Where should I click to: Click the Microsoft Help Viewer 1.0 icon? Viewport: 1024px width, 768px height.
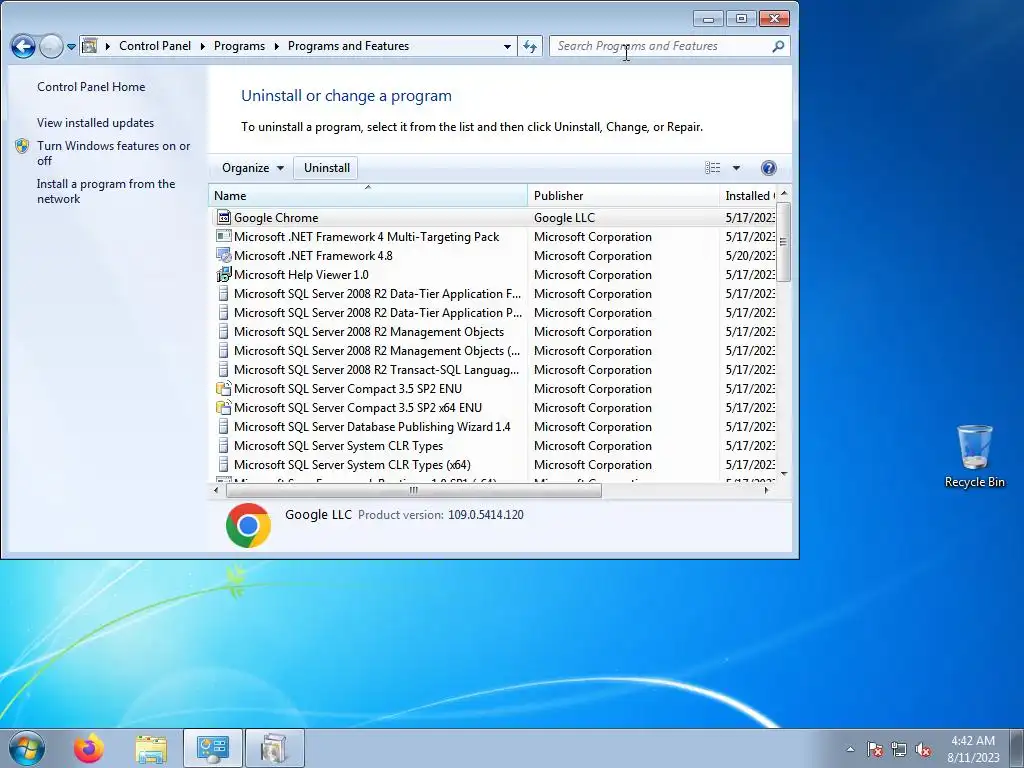[x=224, y=274]
